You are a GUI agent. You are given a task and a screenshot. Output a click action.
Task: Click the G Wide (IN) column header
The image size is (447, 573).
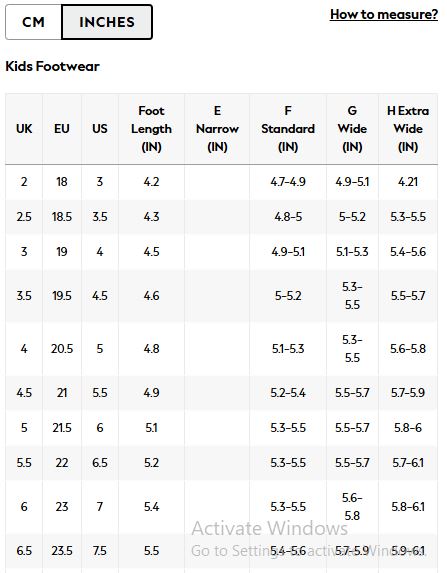point(352,129)
